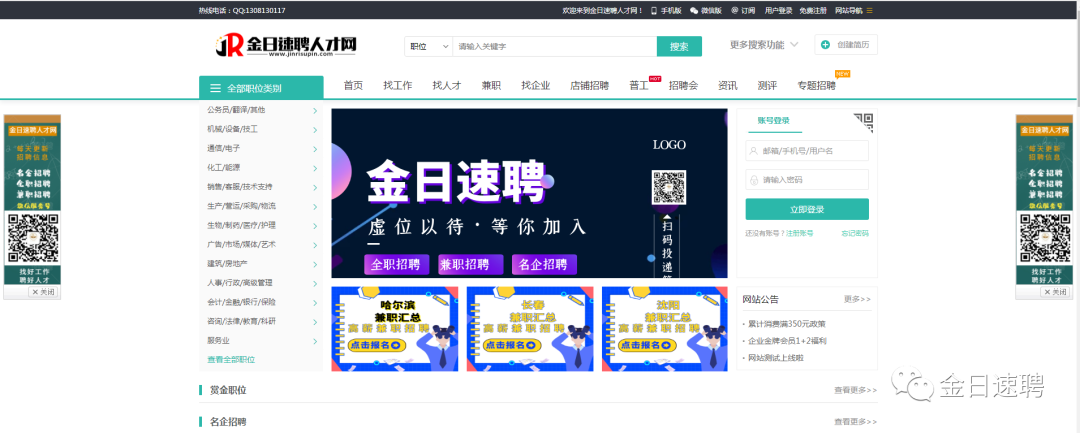Click the QR code in the left side ad

(32, 239)
